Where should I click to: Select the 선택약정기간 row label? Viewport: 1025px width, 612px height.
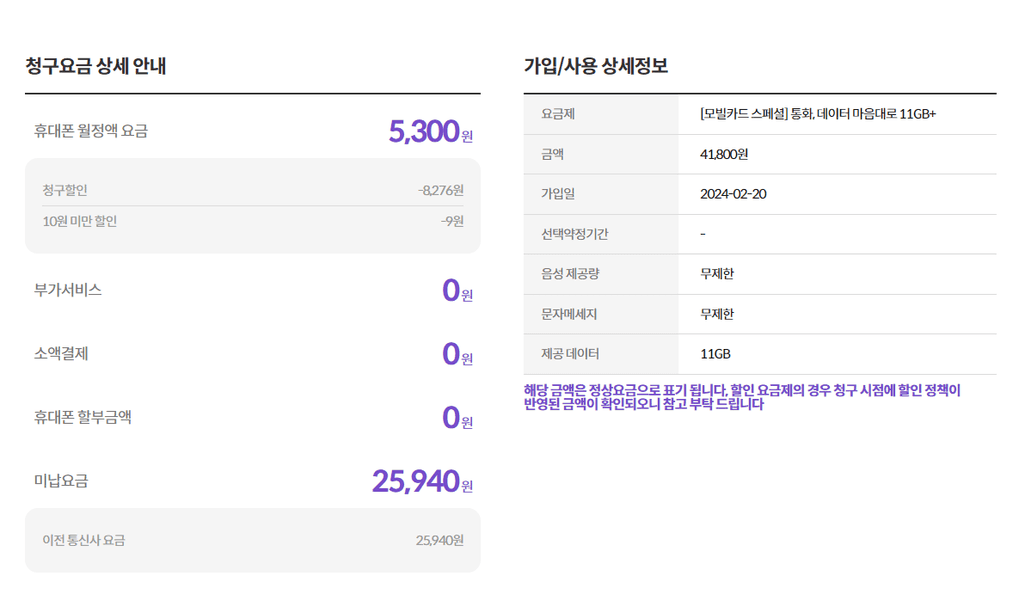(x=575, y=234)
